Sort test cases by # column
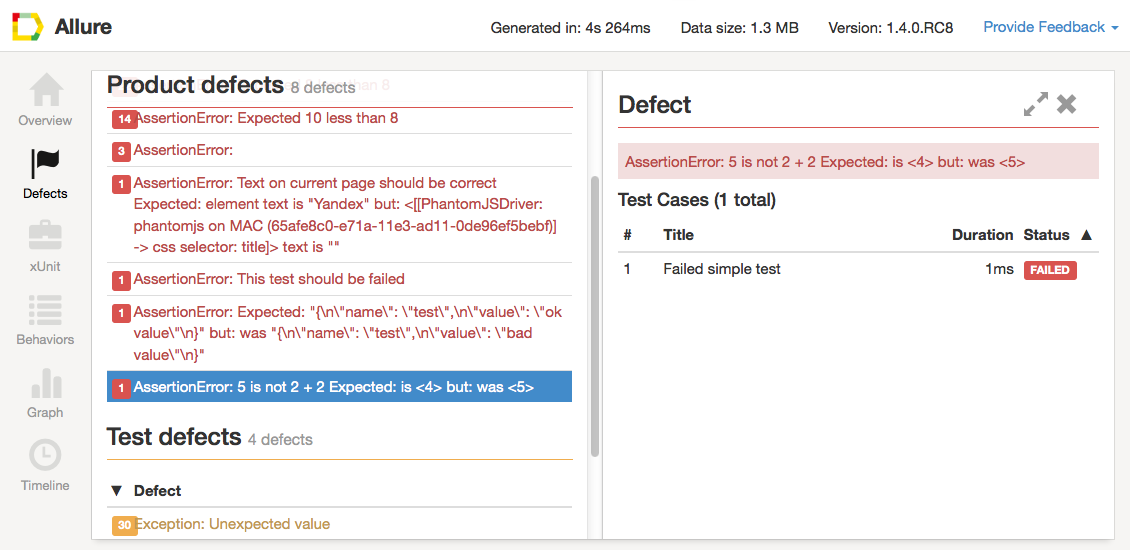 627,235
